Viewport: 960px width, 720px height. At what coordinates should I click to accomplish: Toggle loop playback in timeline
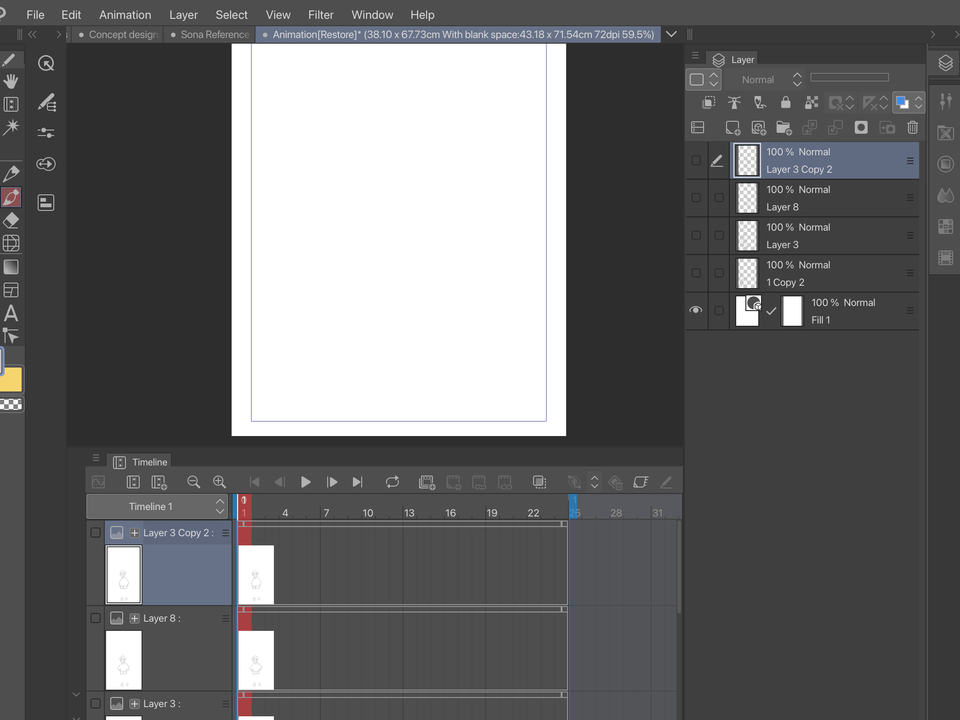tap(392, 482)
